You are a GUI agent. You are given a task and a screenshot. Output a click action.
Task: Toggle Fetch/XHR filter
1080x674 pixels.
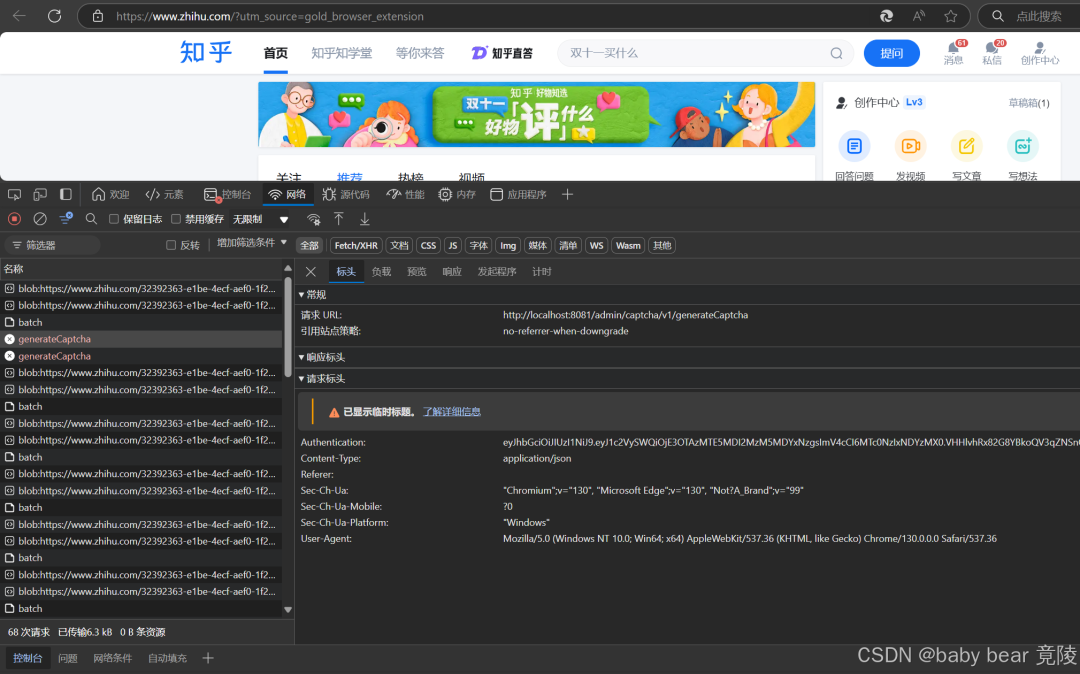click(356, 246)
